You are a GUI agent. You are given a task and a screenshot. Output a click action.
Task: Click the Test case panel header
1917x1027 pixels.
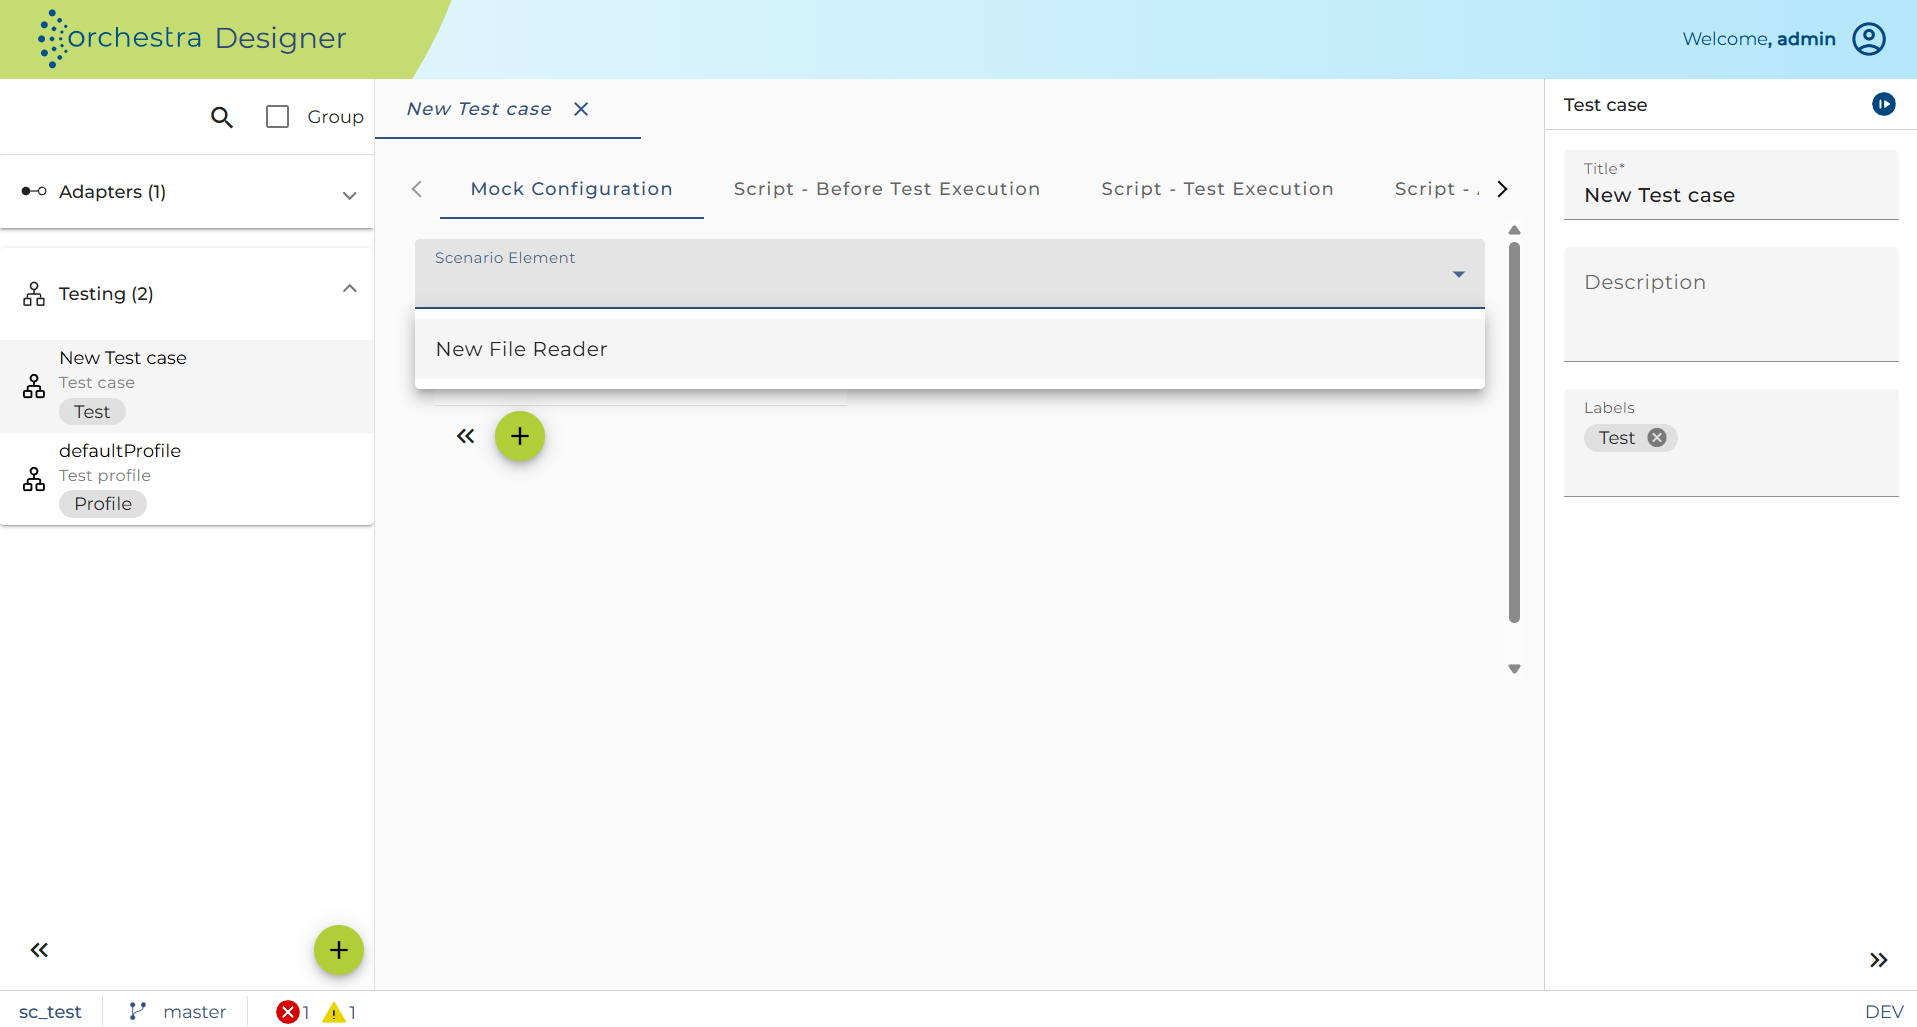1605,105
